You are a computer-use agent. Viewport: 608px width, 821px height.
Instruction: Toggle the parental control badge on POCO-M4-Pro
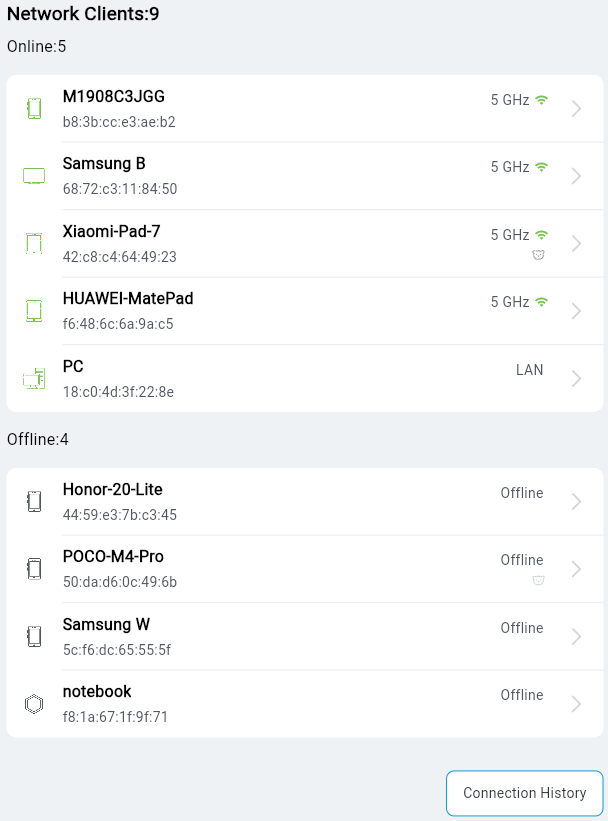[538, 580]
